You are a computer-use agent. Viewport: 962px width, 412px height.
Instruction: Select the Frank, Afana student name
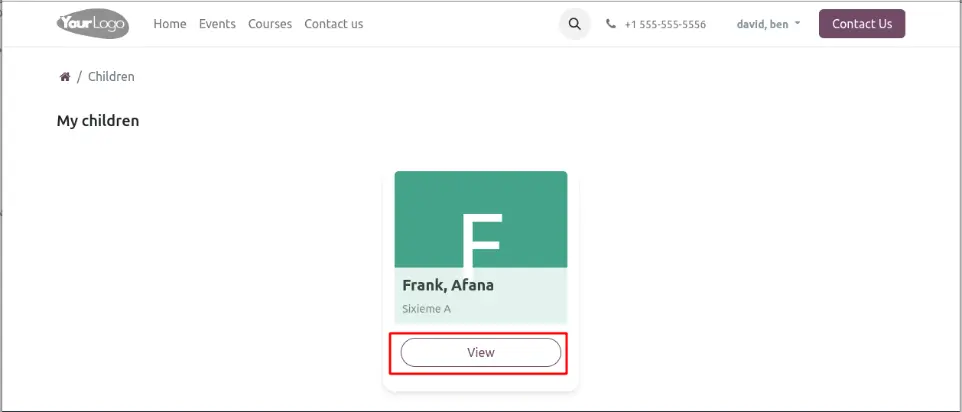click(x=448, y=285)
